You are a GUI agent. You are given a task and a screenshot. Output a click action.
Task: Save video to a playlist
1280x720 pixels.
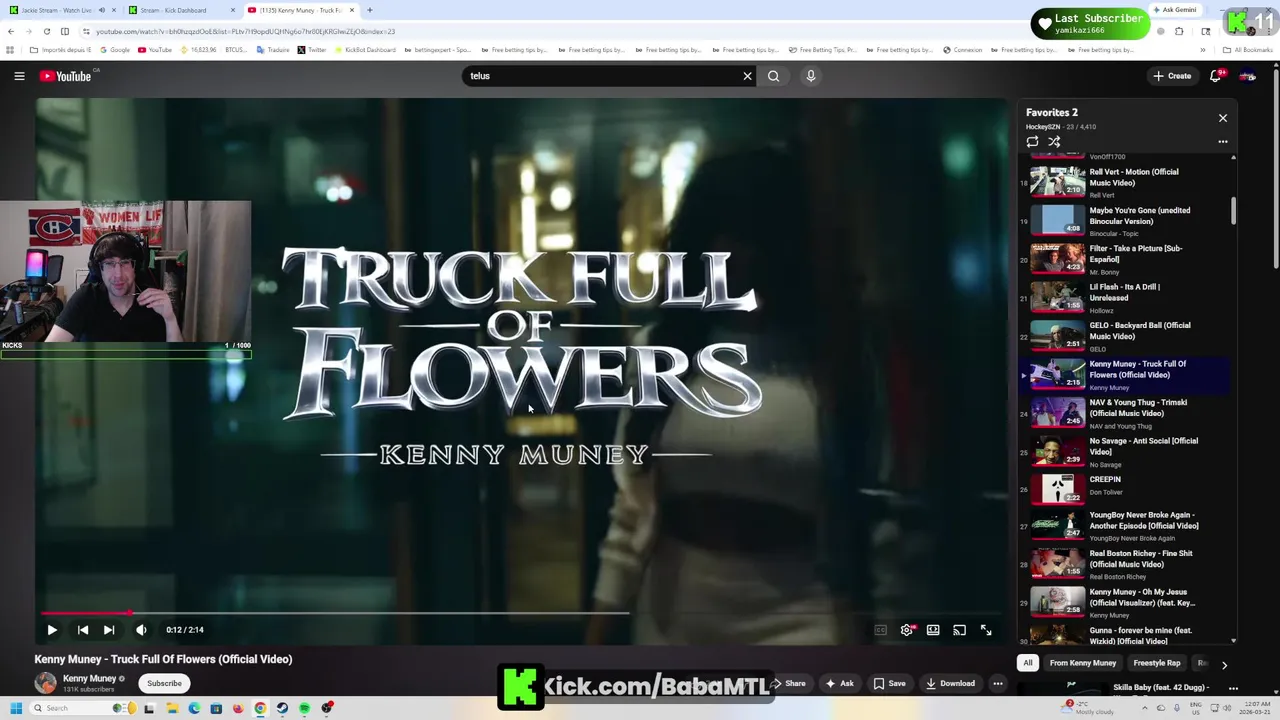(890, 684)
